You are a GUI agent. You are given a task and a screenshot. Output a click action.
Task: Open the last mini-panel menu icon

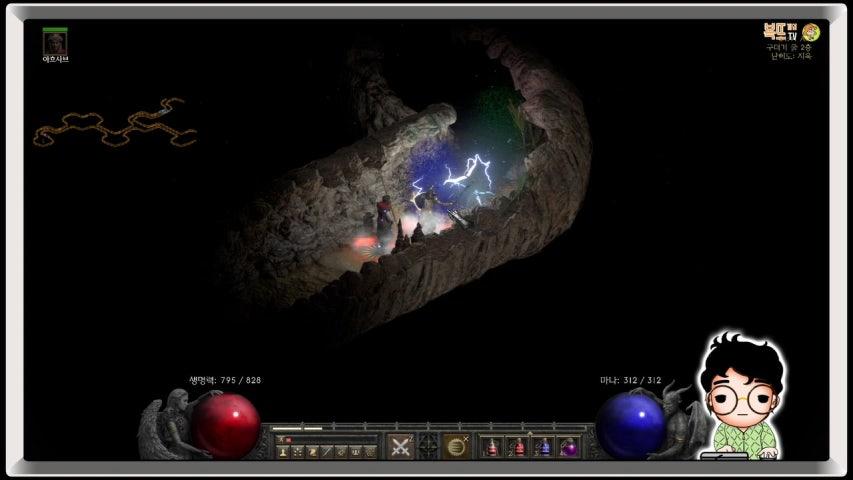[x=370, y=452]
